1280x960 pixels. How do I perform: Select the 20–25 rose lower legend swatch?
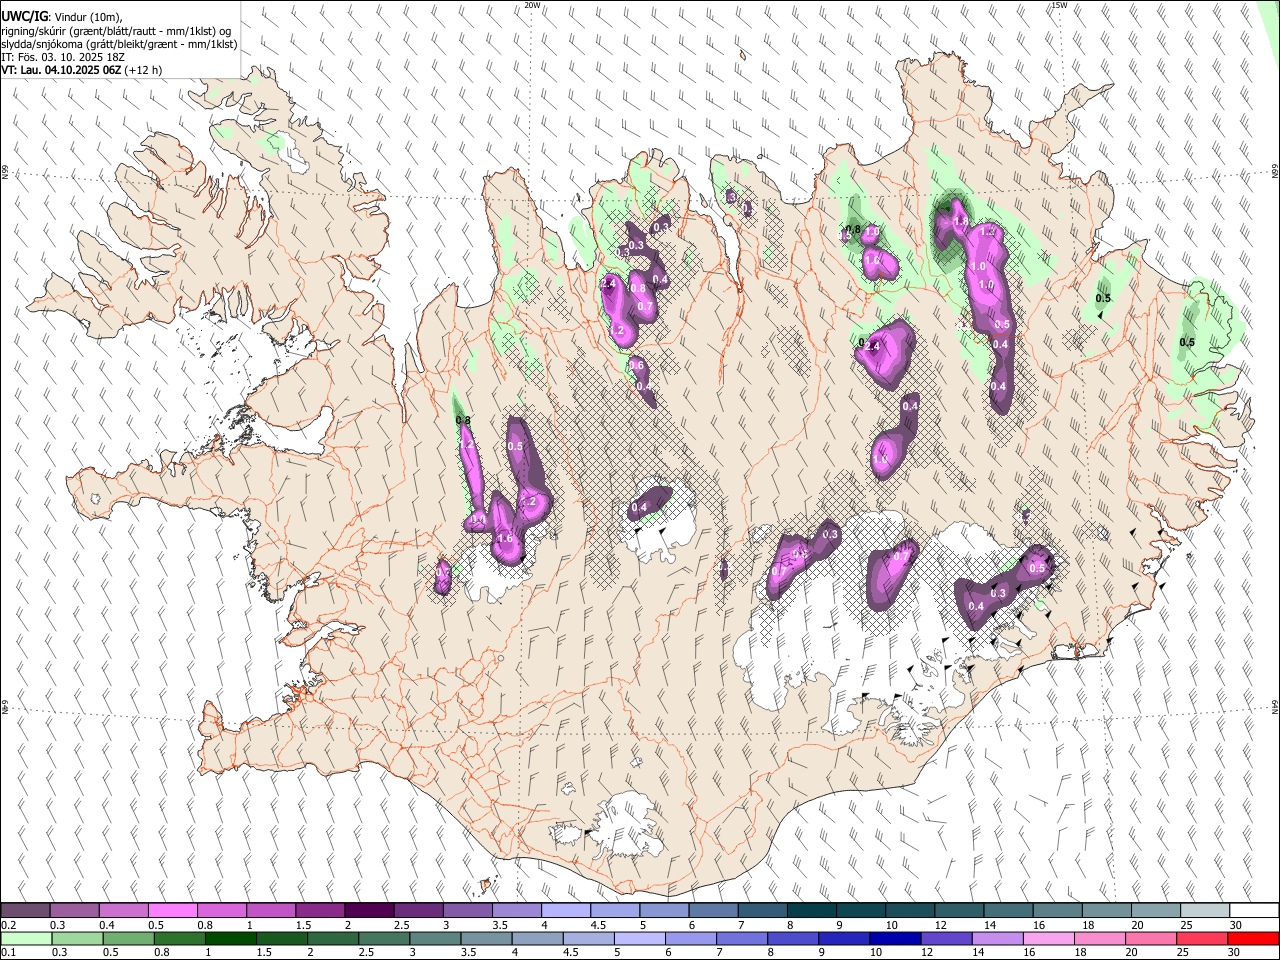[1149, 938]
